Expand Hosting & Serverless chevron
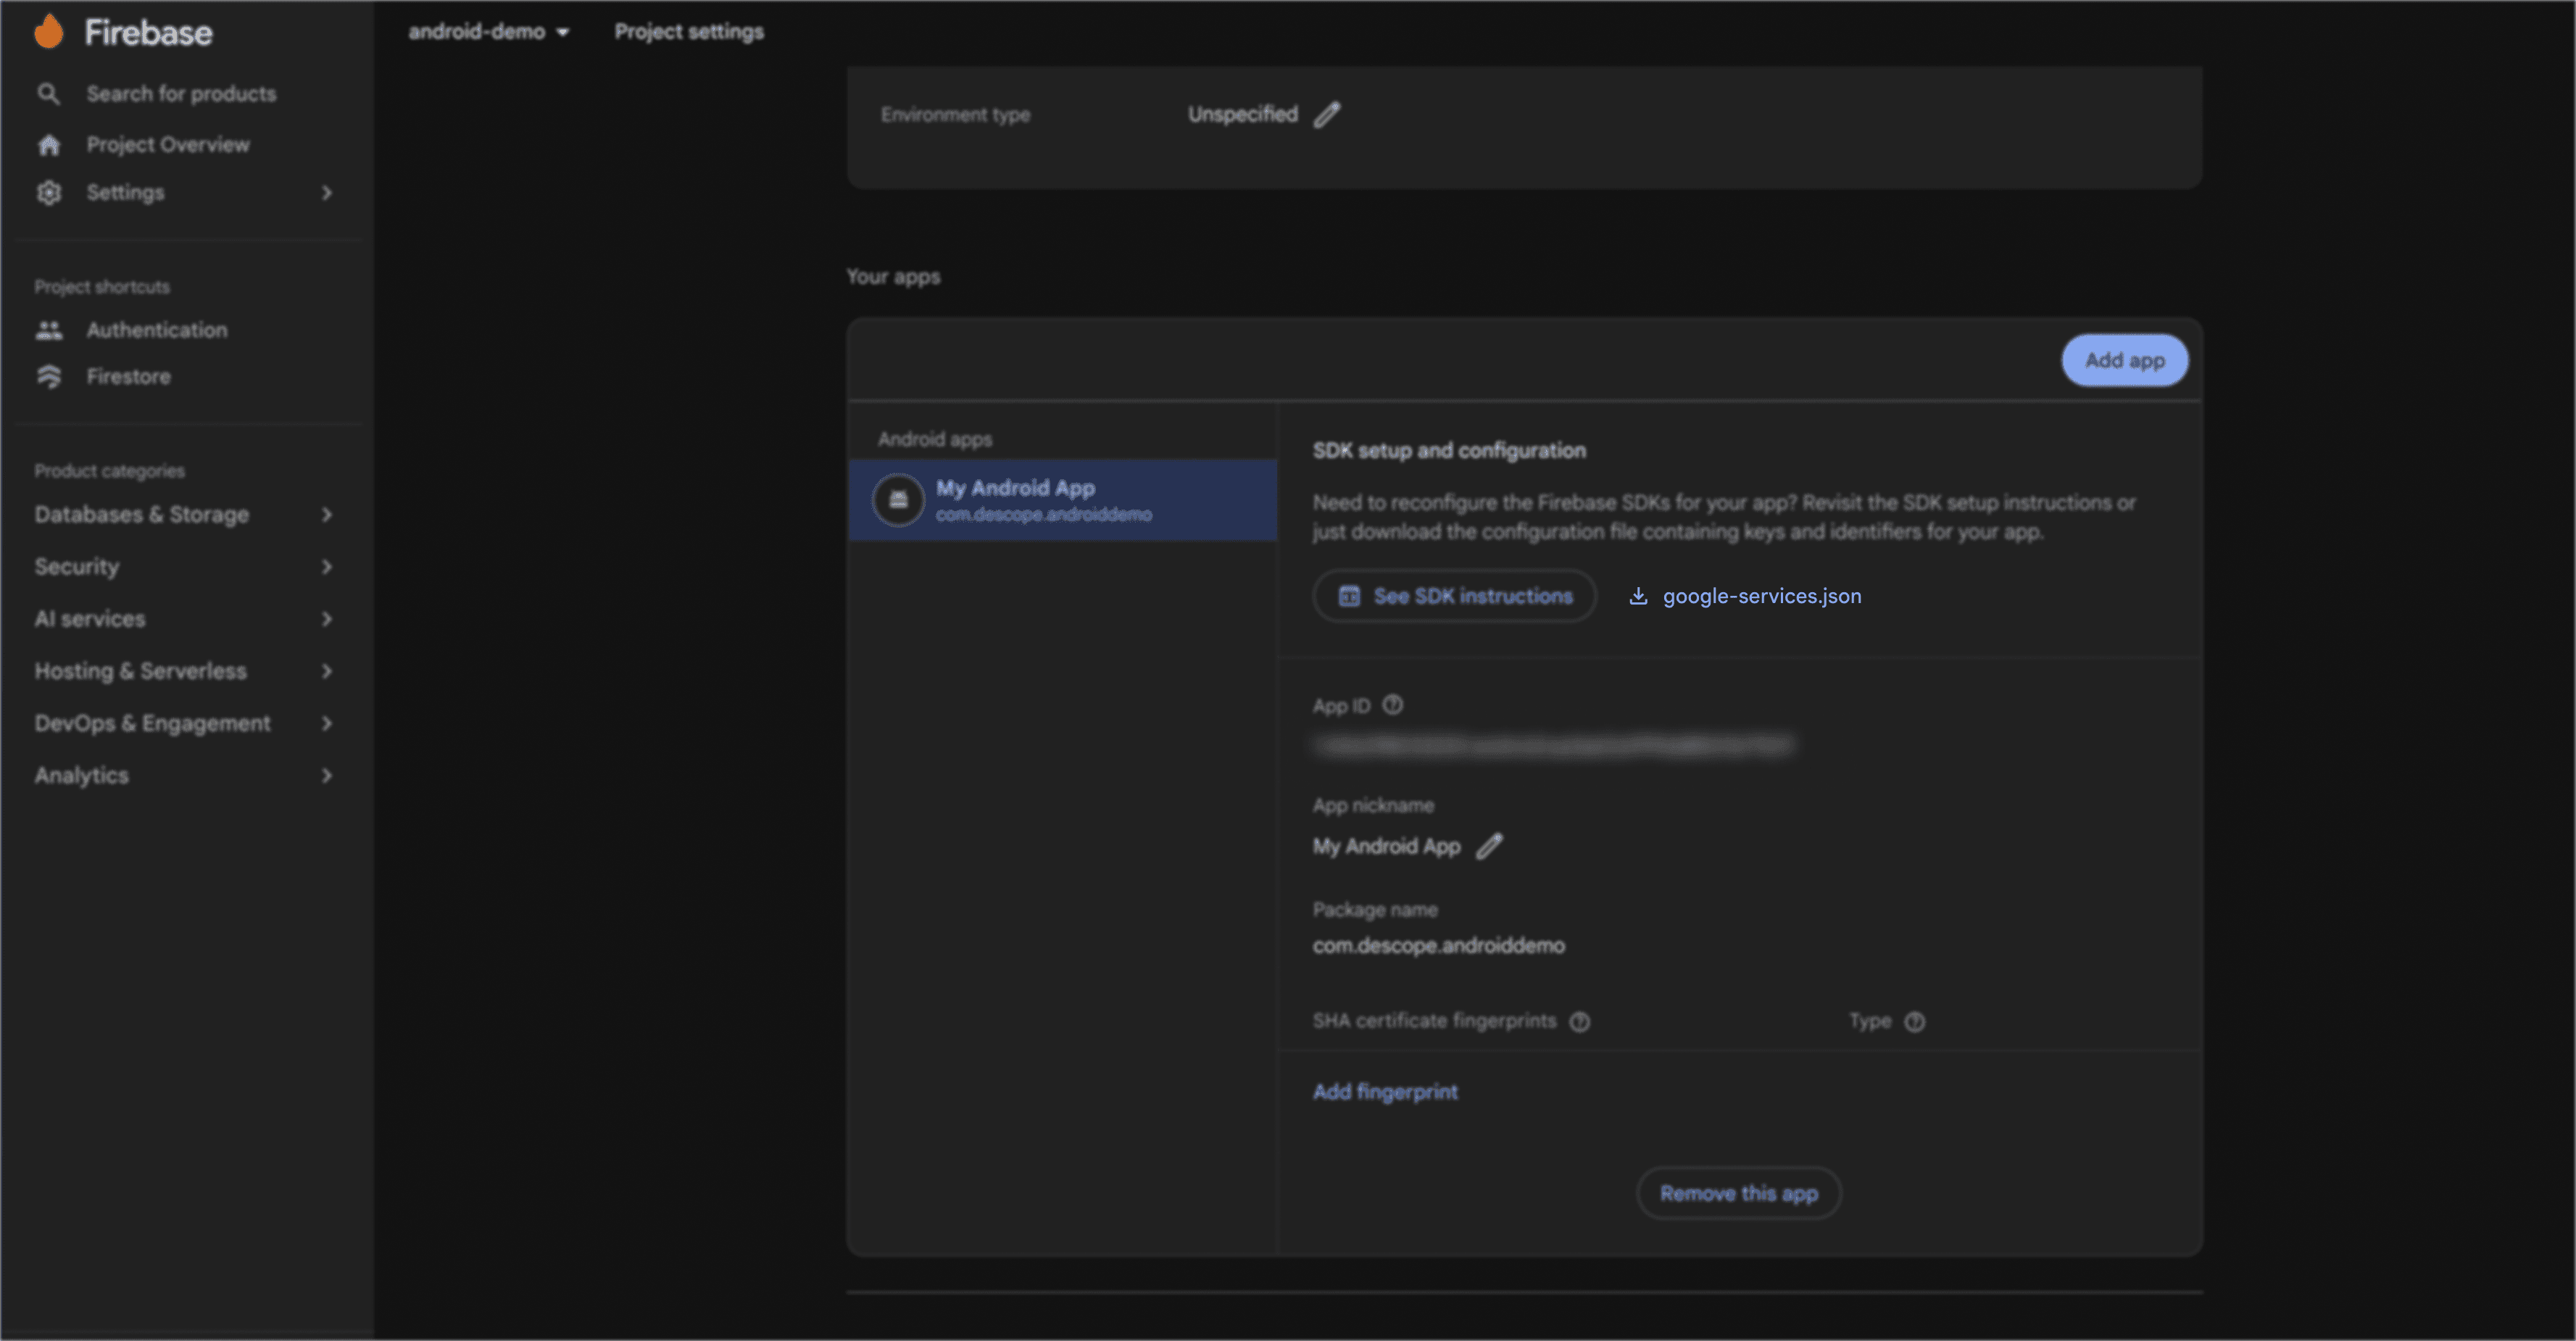The image size is (2576, 1341). [326, 671]
